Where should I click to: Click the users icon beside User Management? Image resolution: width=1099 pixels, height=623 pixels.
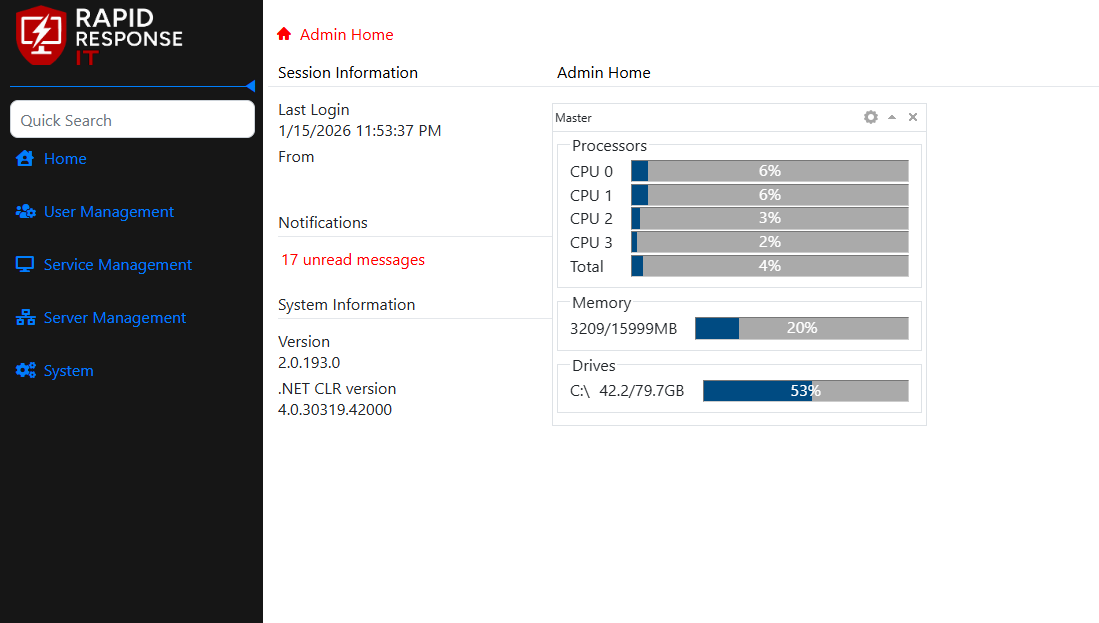click(25, 212)
